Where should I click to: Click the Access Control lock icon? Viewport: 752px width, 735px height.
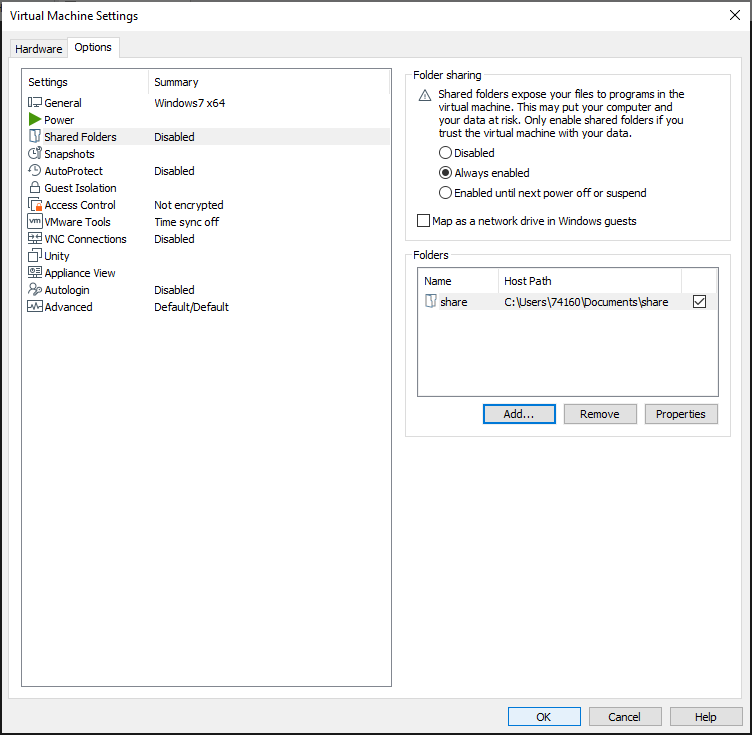click(x=35, y=205)
